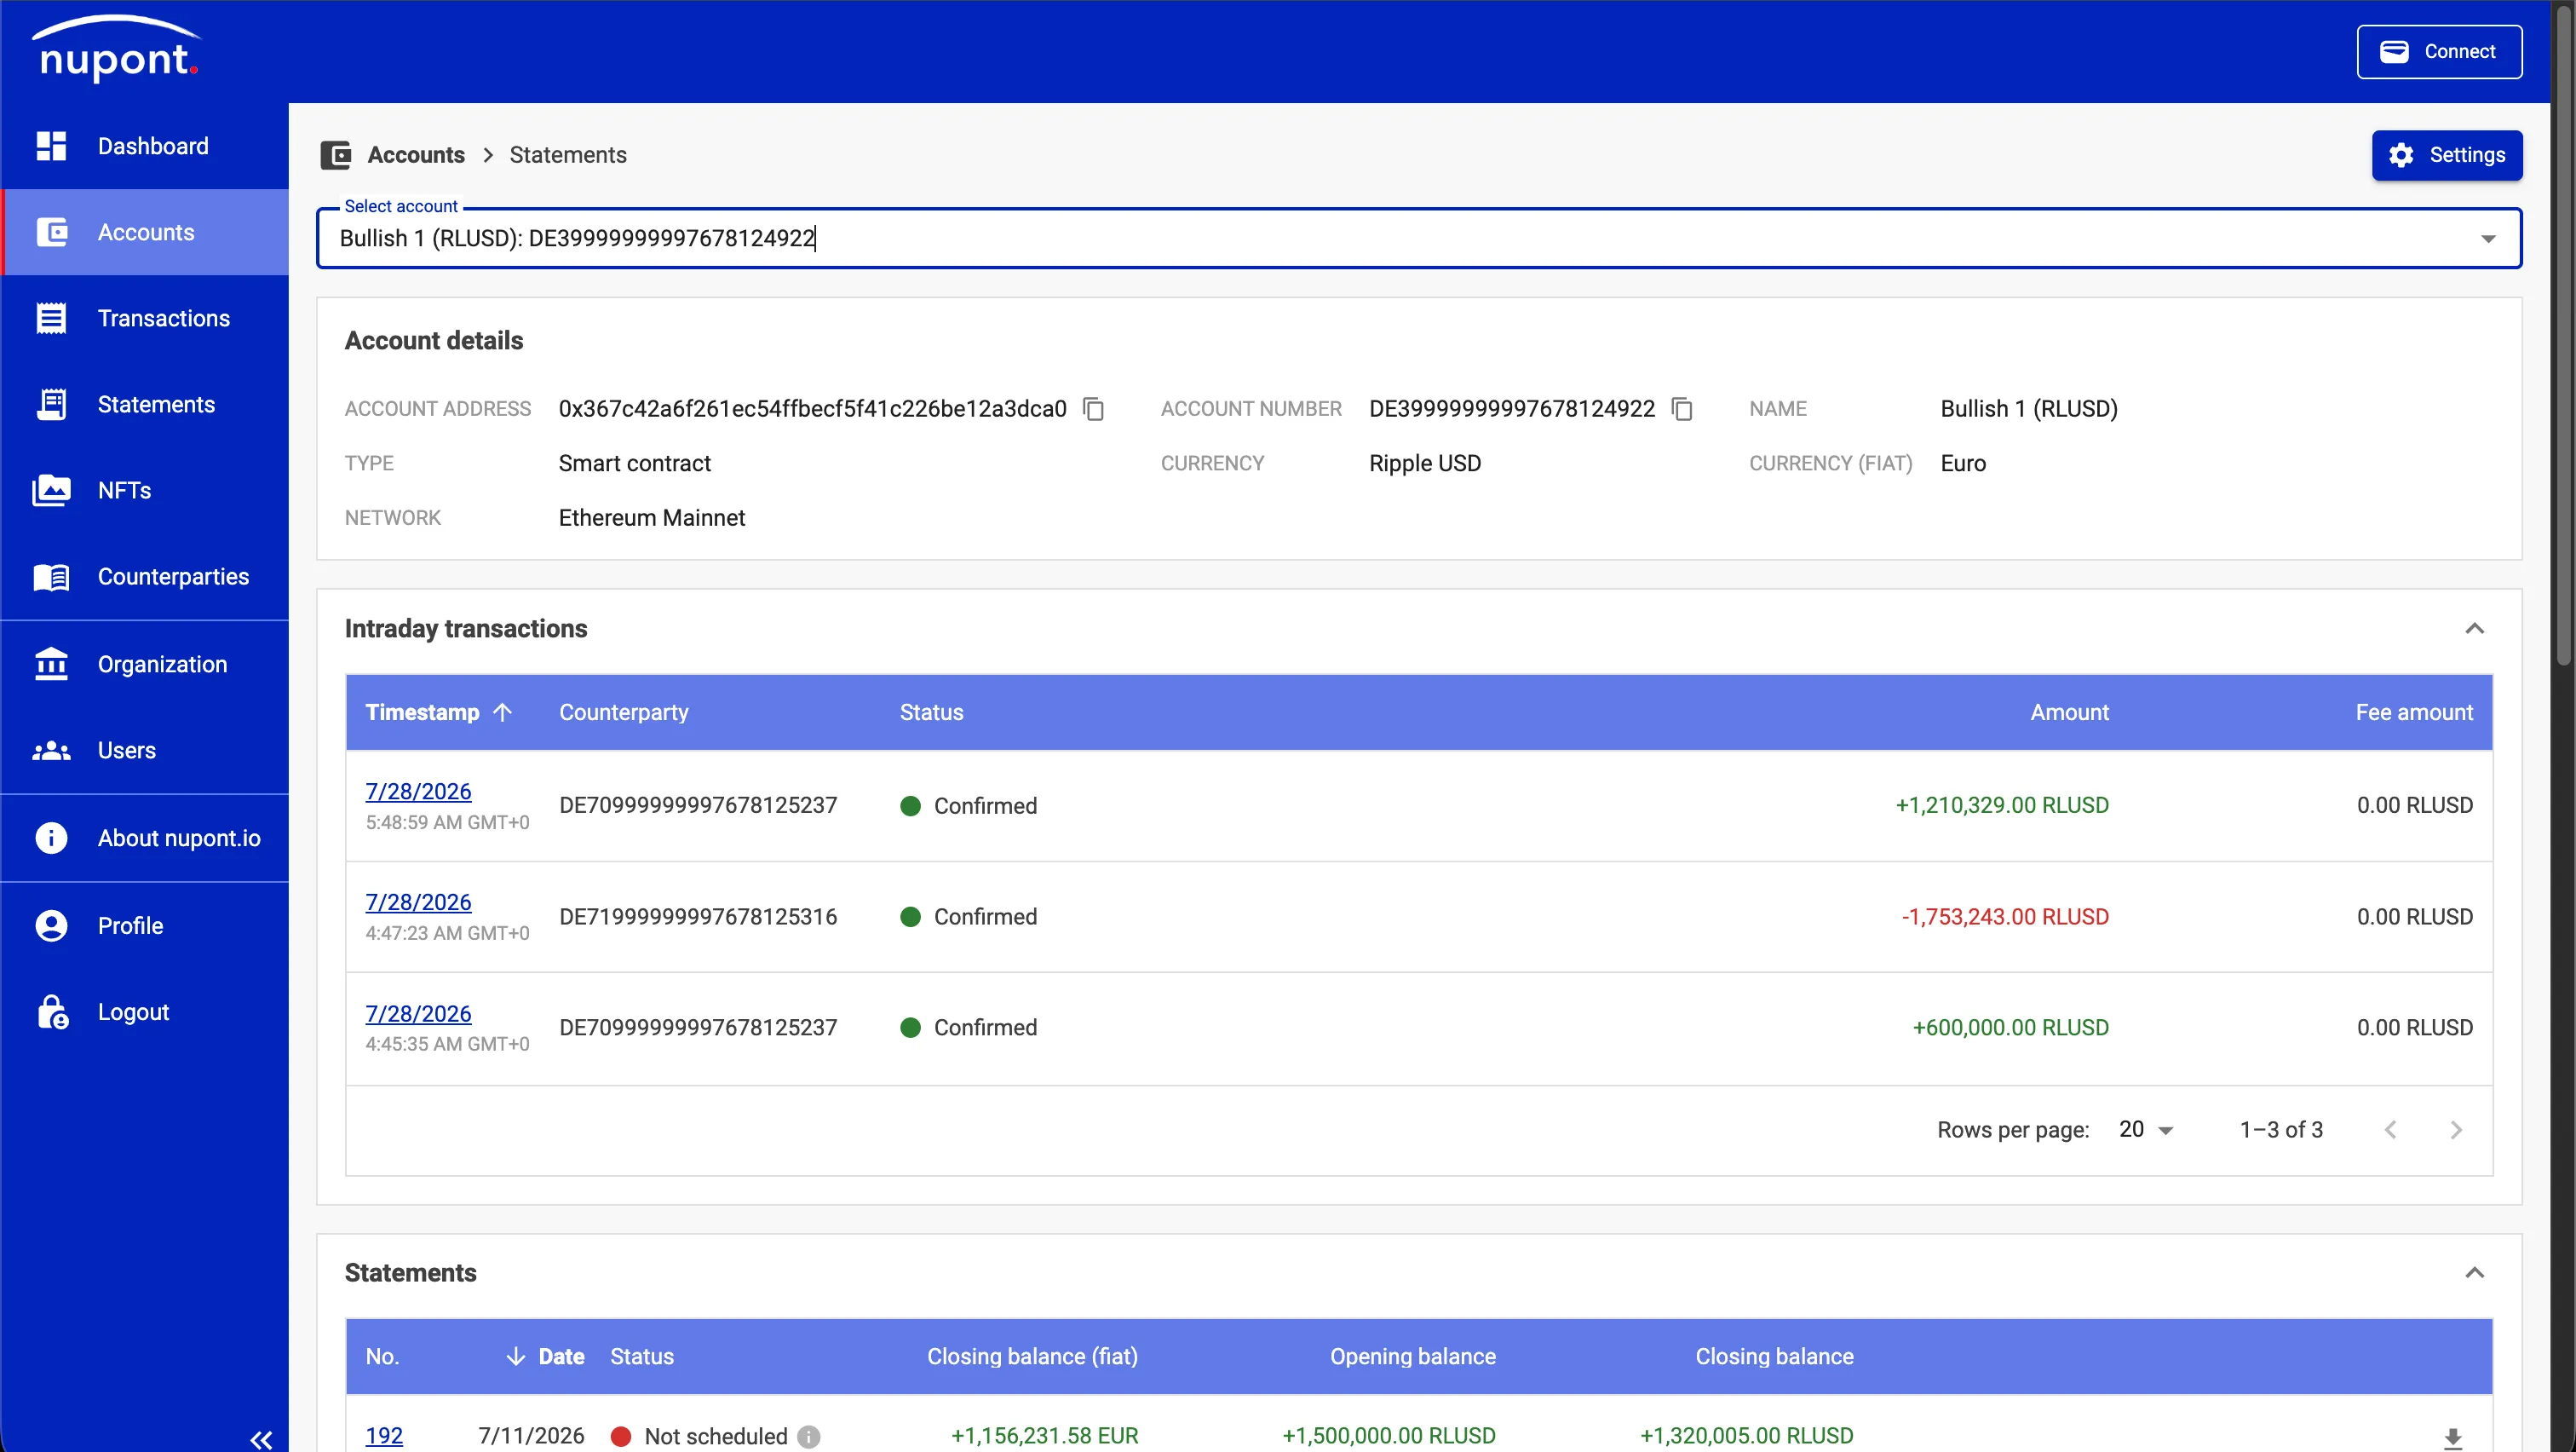The width and height of the screenshot is (2576, 1452).
Task: Click amount +1,210,329.00 RLUSD
Action: pyautogui.click(x=2002, y=805)
